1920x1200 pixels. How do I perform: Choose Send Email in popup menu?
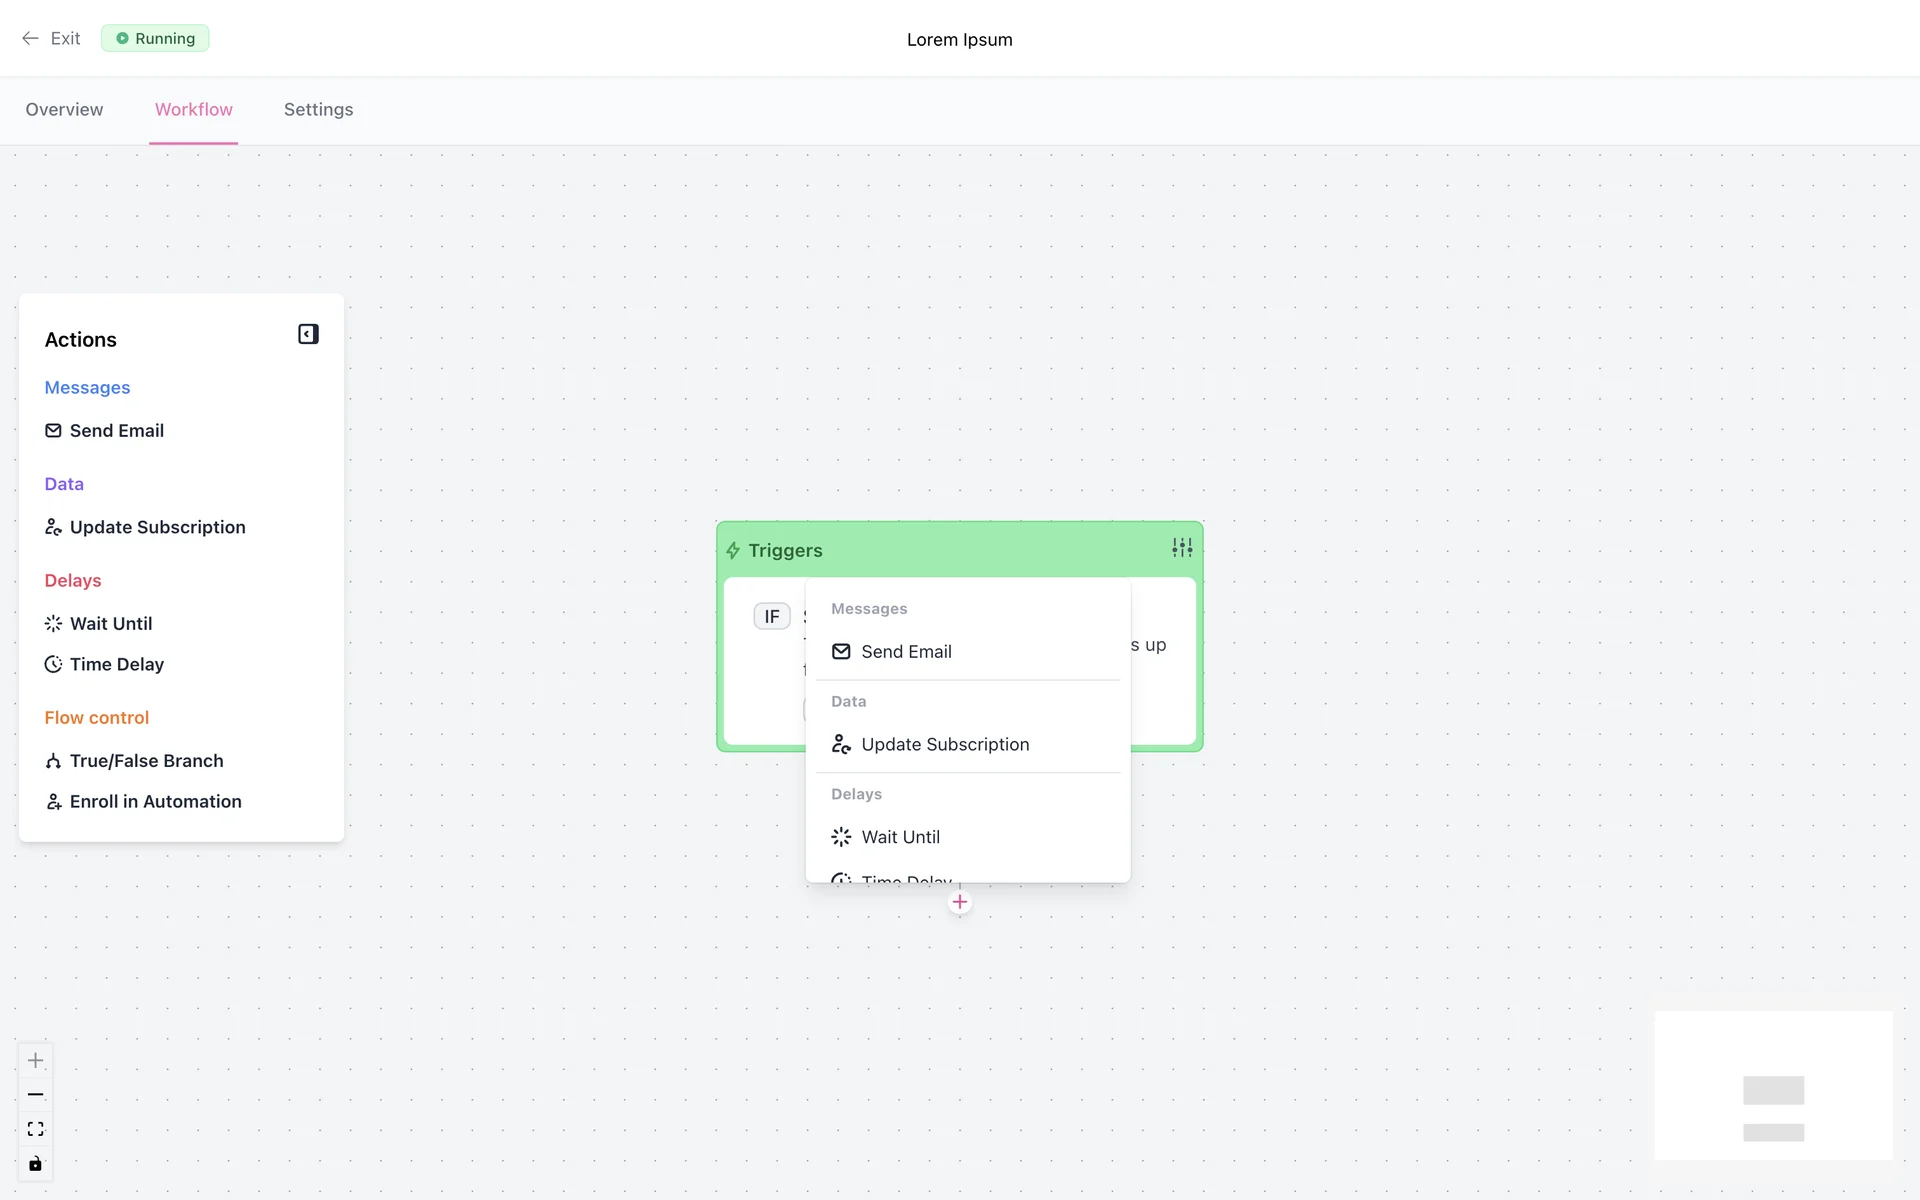pyautogui.click(x=906, y=652)
